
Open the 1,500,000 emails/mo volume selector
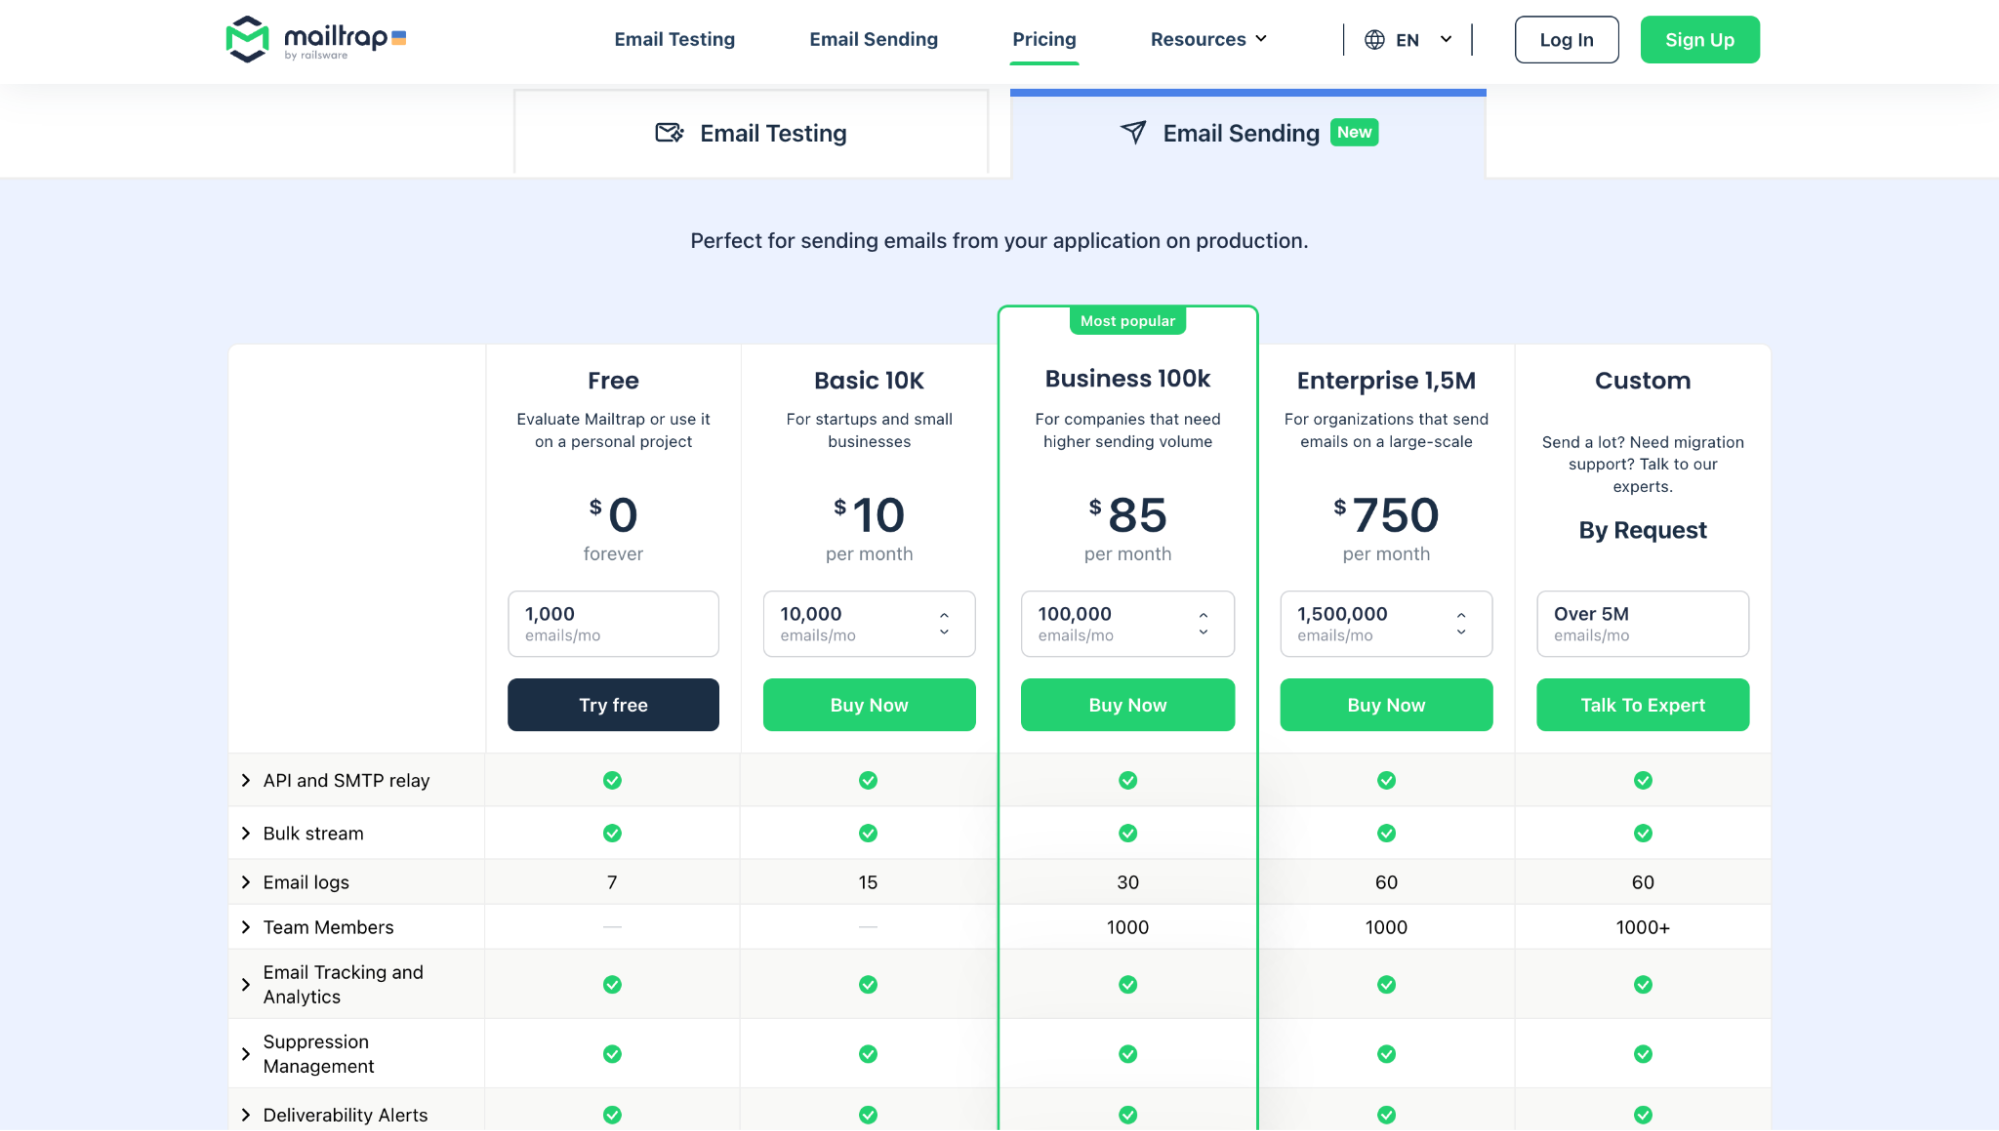click(1386, 624)
